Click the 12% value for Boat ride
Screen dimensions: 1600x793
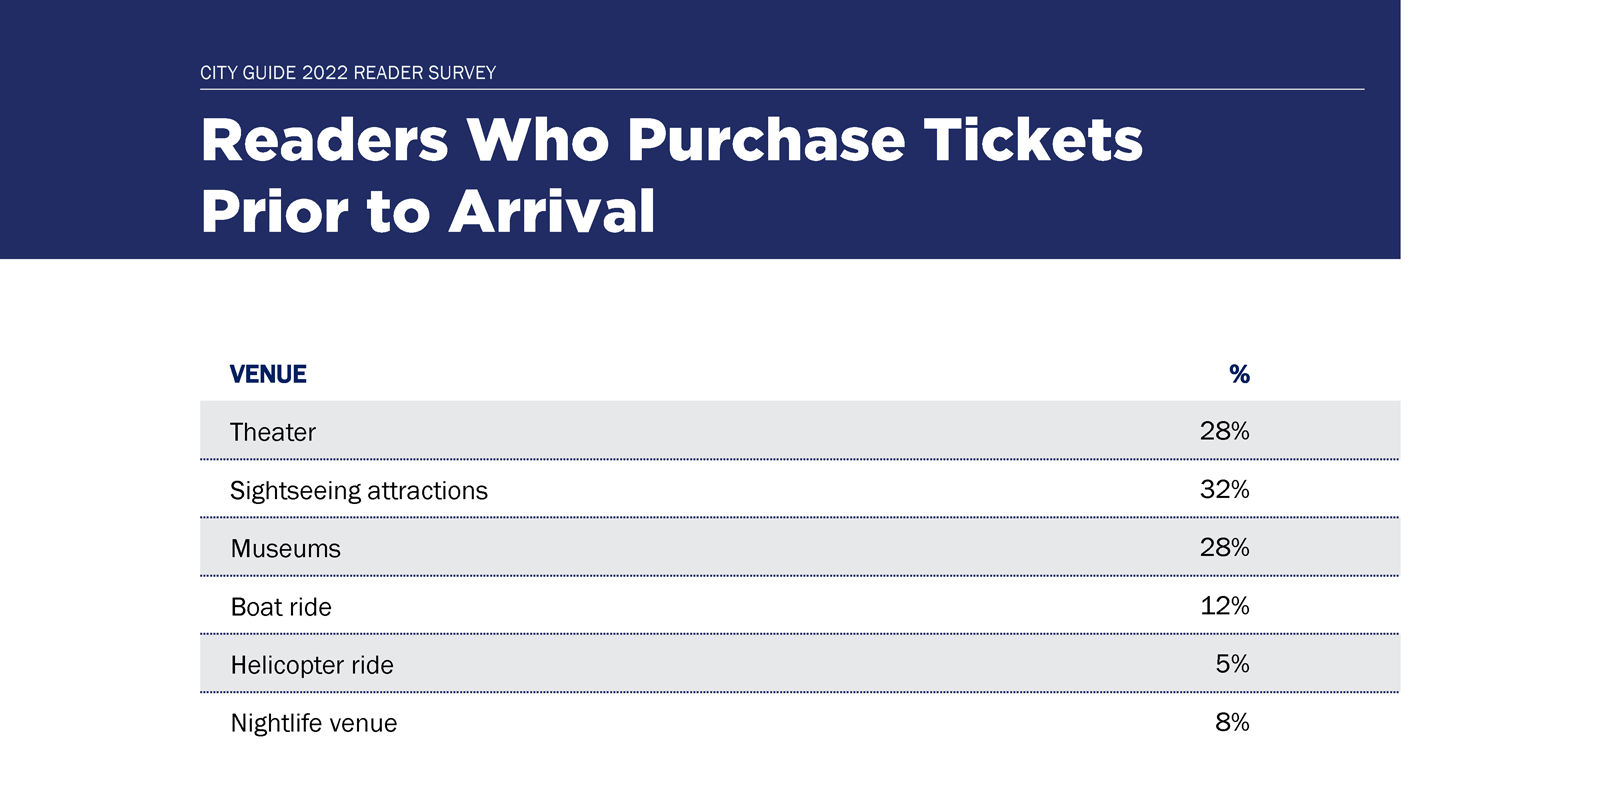pos(1225,605)
